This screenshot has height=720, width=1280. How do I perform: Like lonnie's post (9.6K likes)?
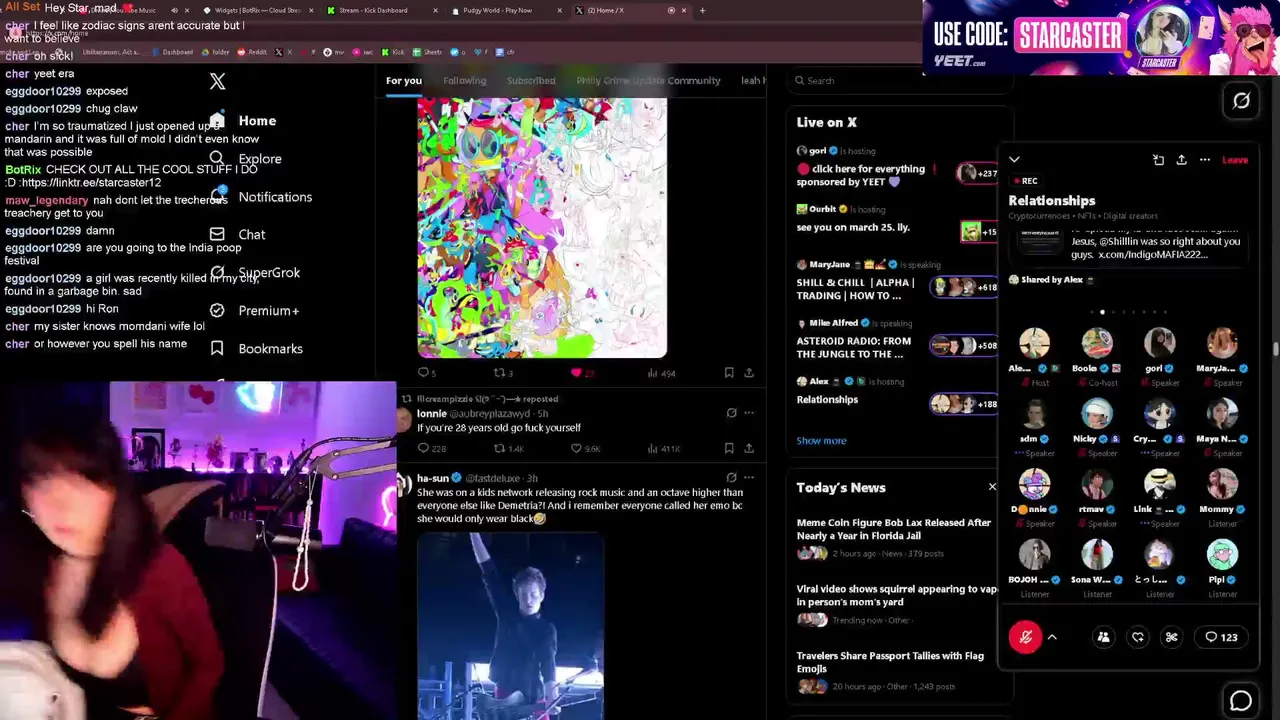[x=585, y=449]
